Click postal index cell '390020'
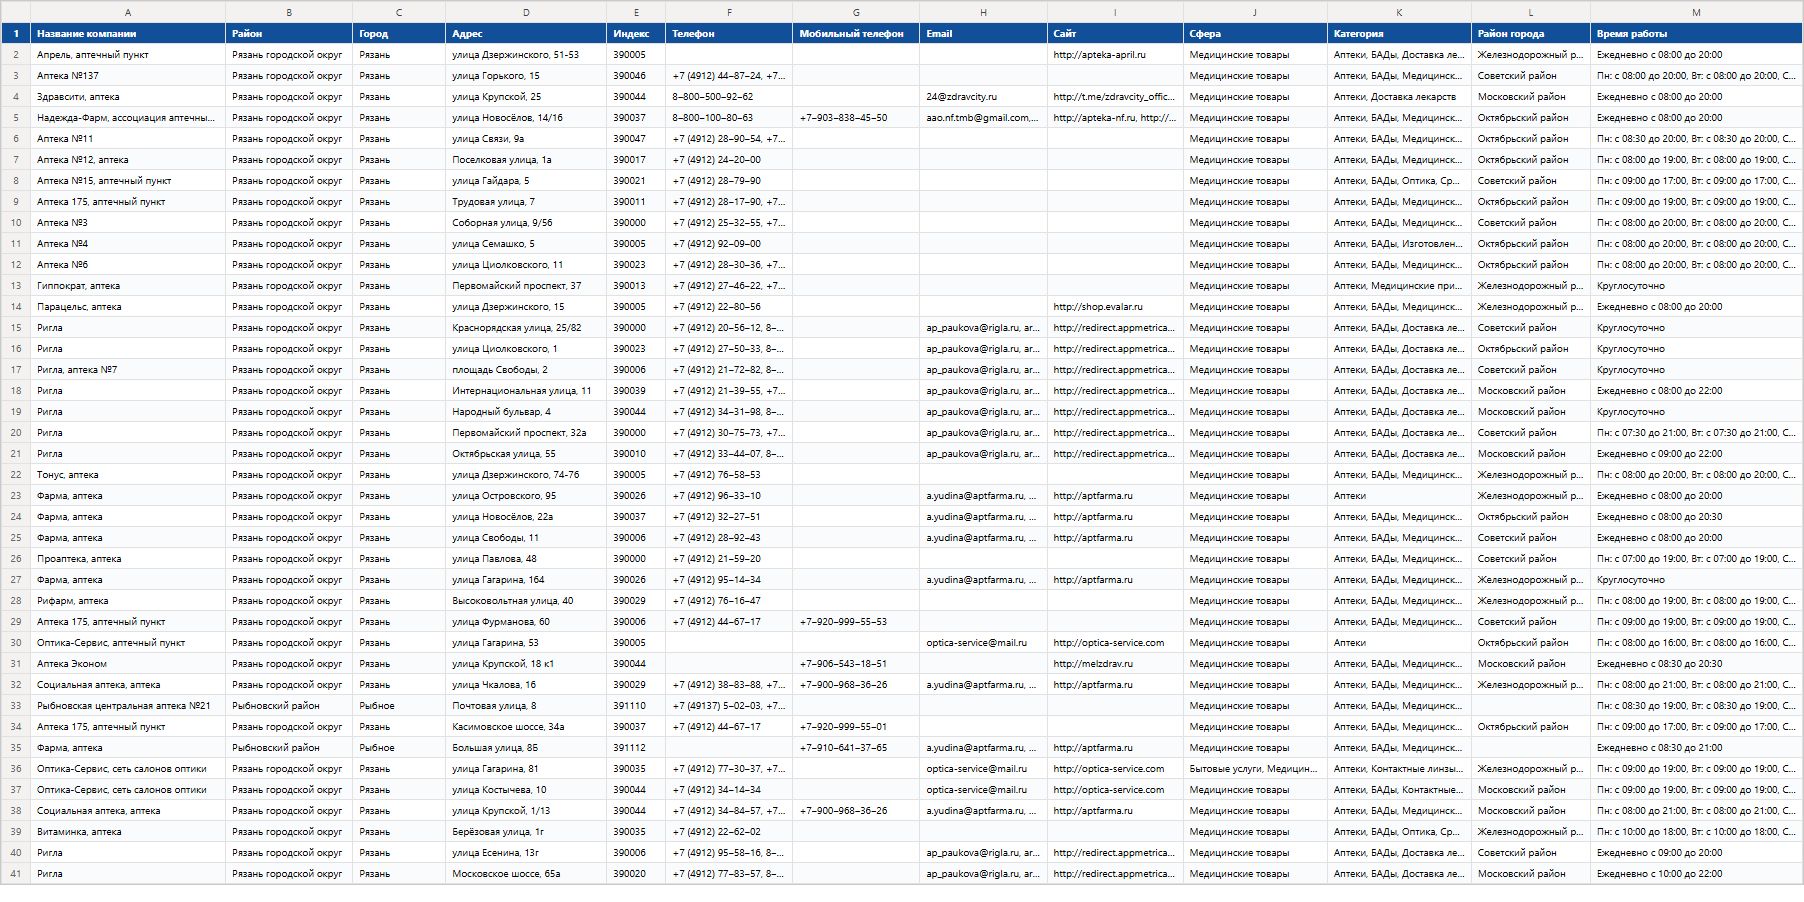Screen dimensions: 1804x902 pyautogui.click(x=636, y=873)
